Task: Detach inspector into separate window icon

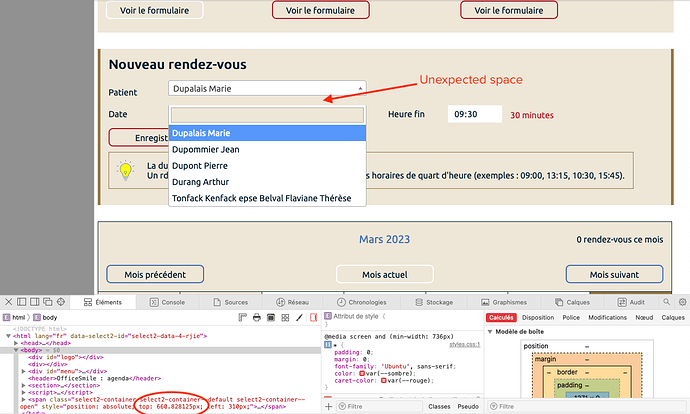Action: point(48,302)
